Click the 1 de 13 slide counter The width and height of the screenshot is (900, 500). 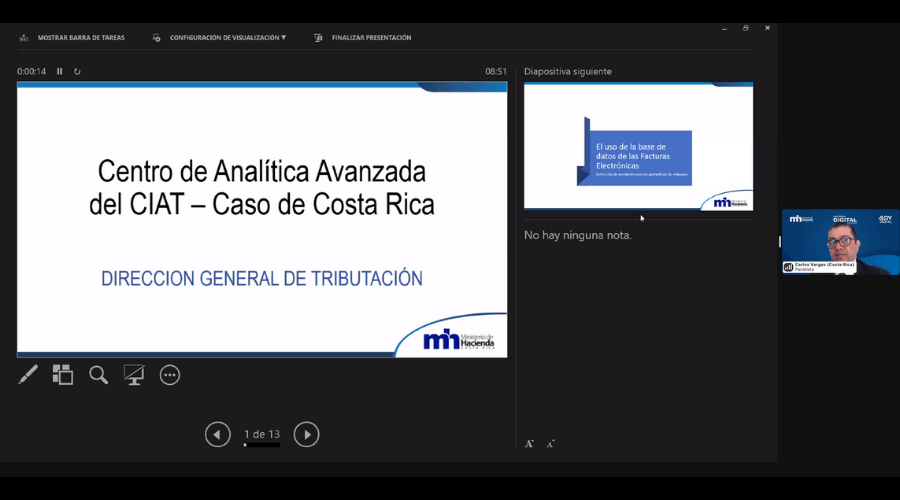262,435
